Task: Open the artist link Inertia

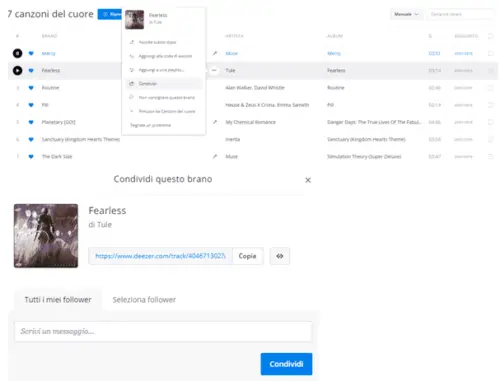Action: click(x=233, y=139)
